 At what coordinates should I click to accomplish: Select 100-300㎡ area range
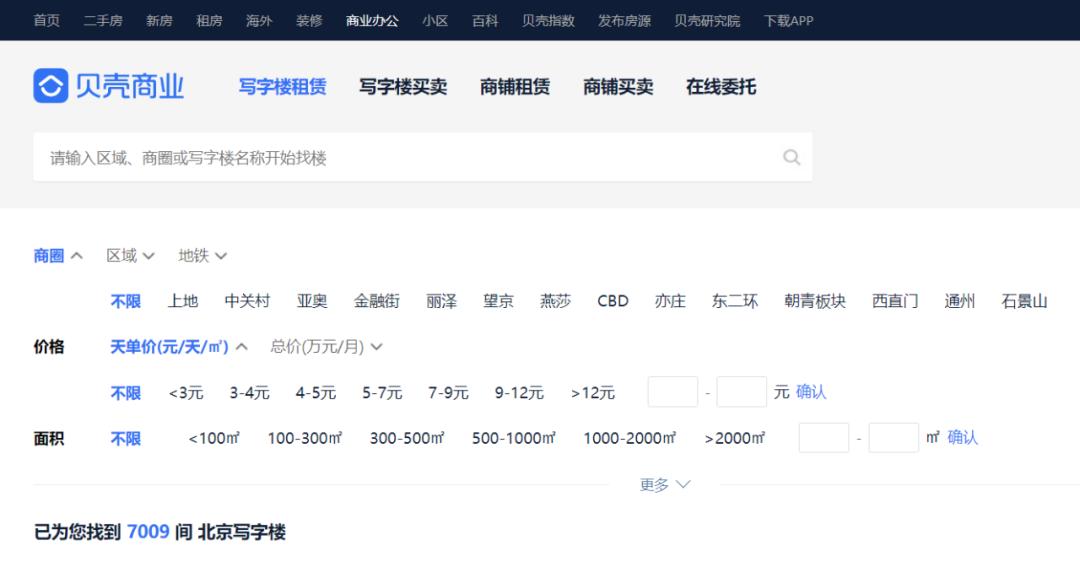click(305, 438)
